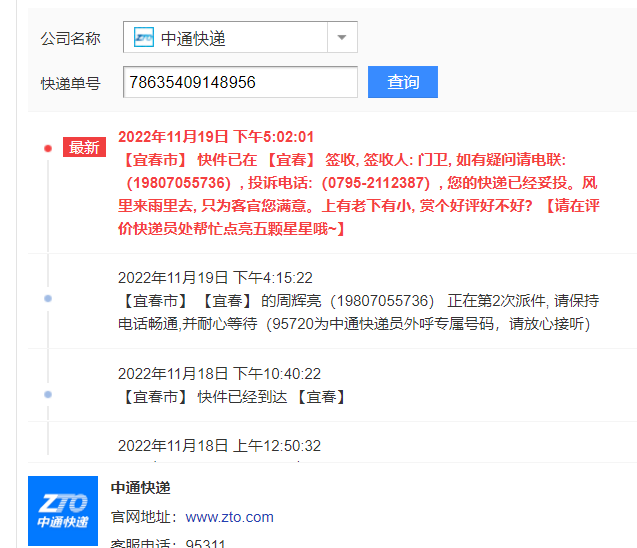
Task: Open the company name dropdown arrow
Action: pos(342,37)
